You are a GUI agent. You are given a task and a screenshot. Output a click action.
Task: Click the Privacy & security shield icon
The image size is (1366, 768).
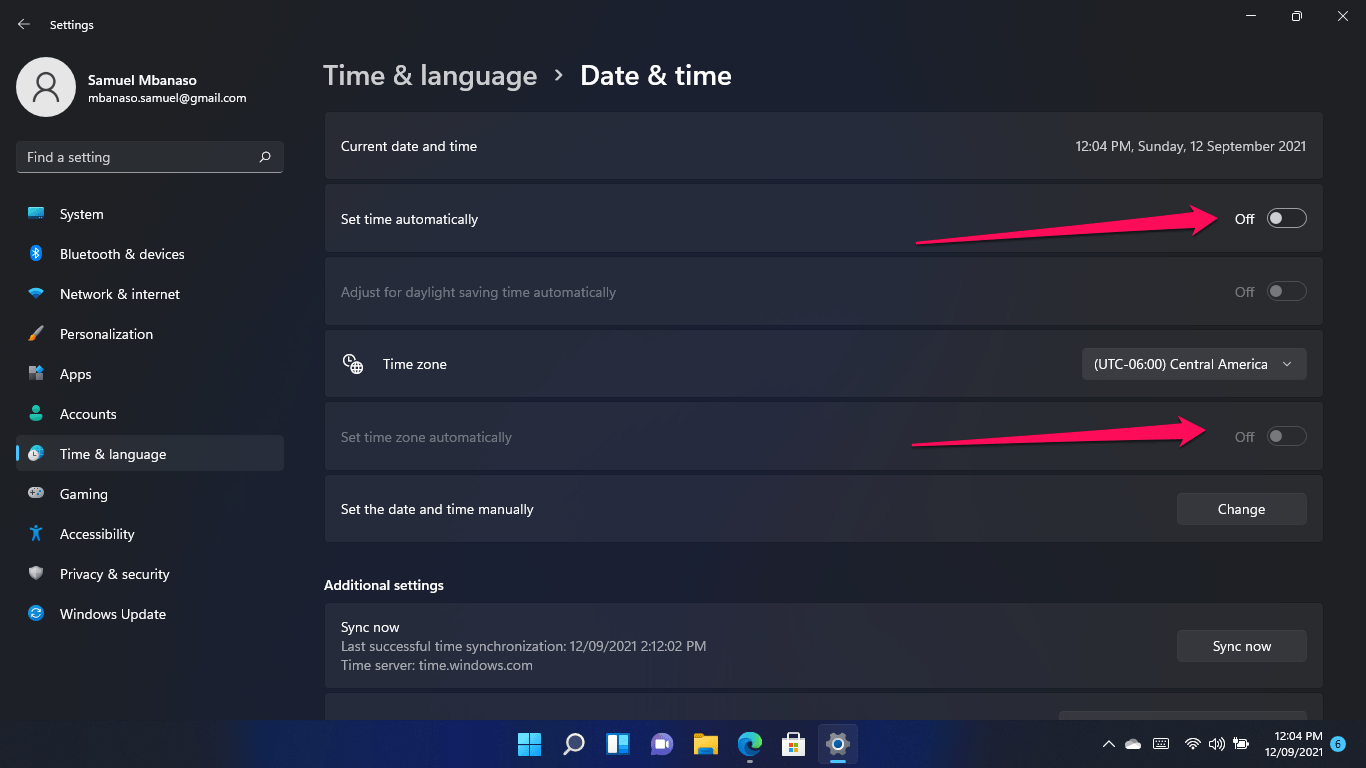pos(36,574)
